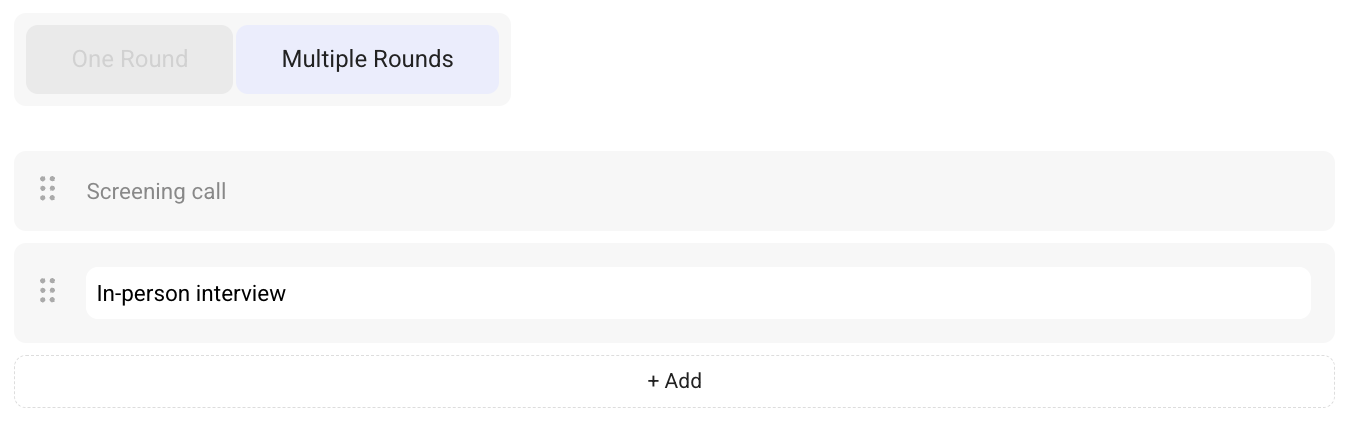Image resolution: width=1345 pixels, height=421 pixels.
Task: Click inside the In-person interview input box
Action: point(697,293)
